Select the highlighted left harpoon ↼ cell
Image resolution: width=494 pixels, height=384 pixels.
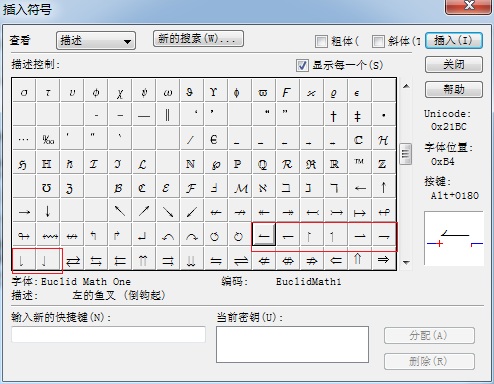point(264,235)
